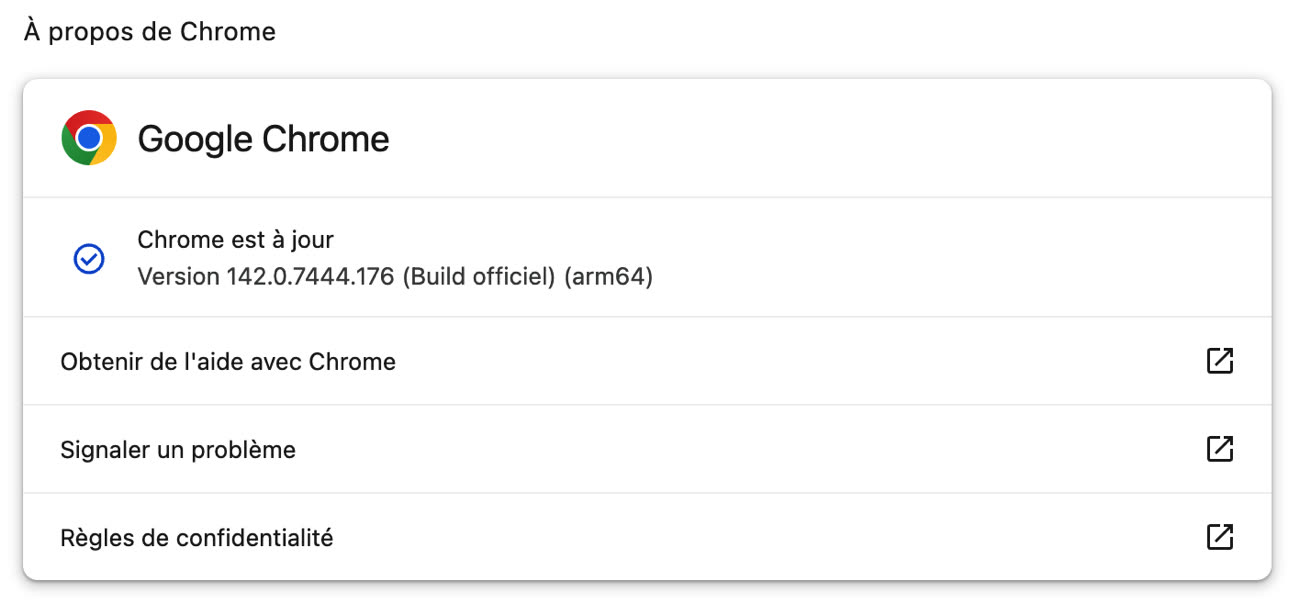
Task: Click the version number 142.0.7444.176
Action: coord(310,276)
